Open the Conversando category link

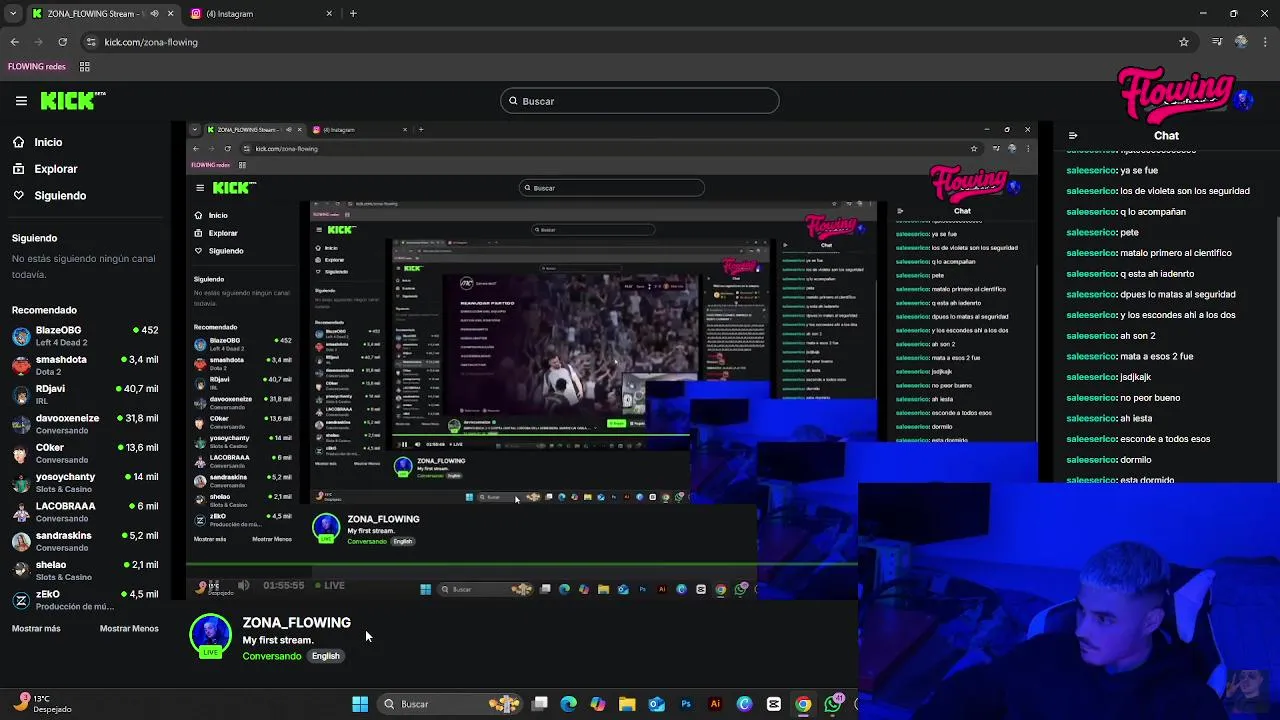271,656
